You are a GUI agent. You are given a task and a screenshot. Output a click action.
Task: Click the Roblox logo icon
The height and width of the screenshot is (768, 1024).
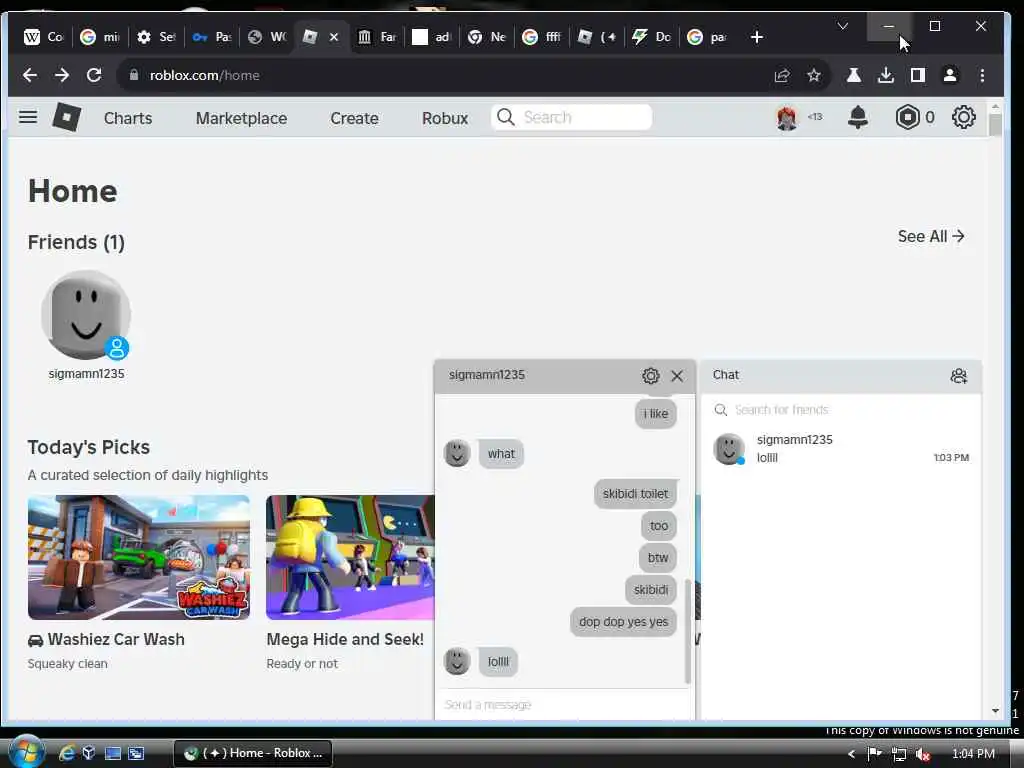point(67,118)
